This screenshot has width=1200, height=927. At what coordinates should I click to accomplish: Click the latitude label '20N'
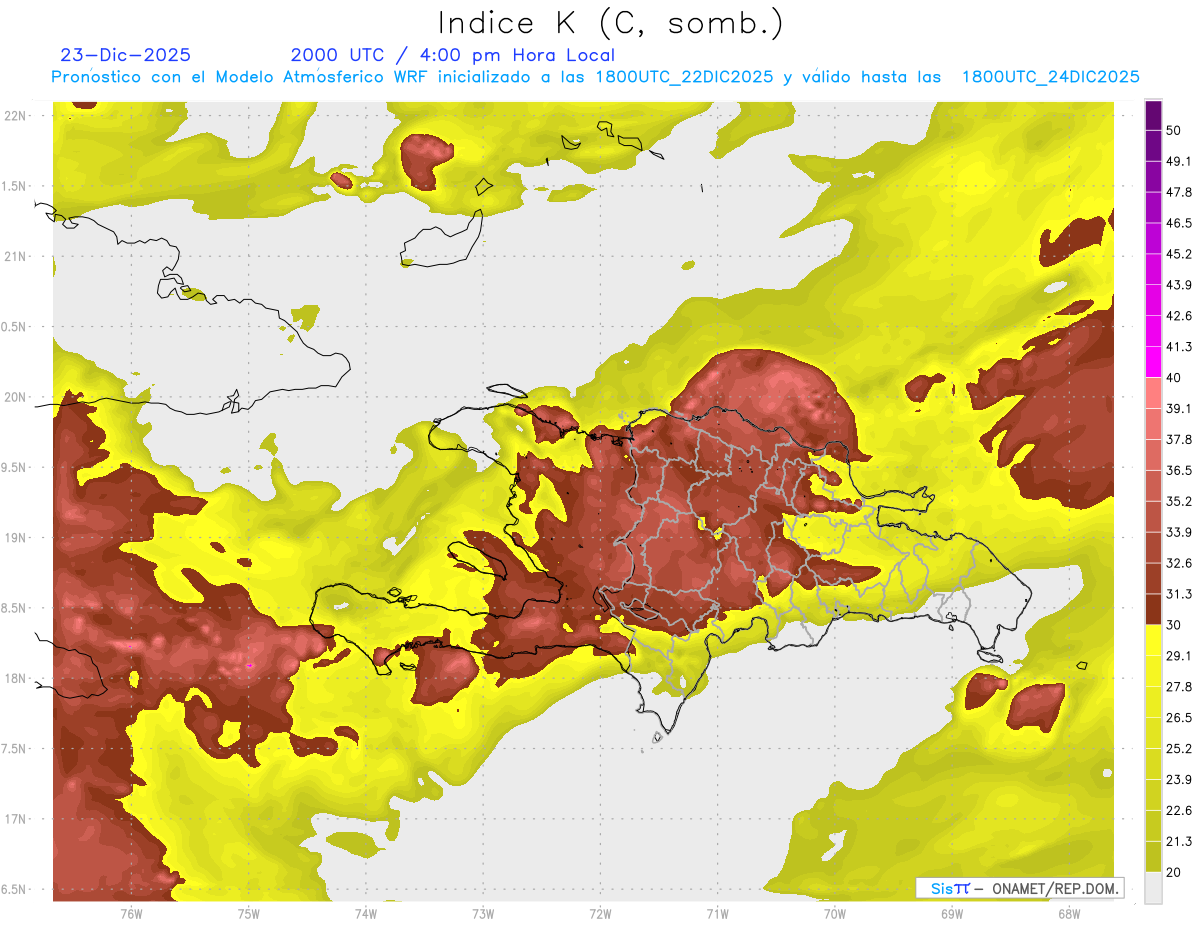pyautogui.click(x=15, y=397)
